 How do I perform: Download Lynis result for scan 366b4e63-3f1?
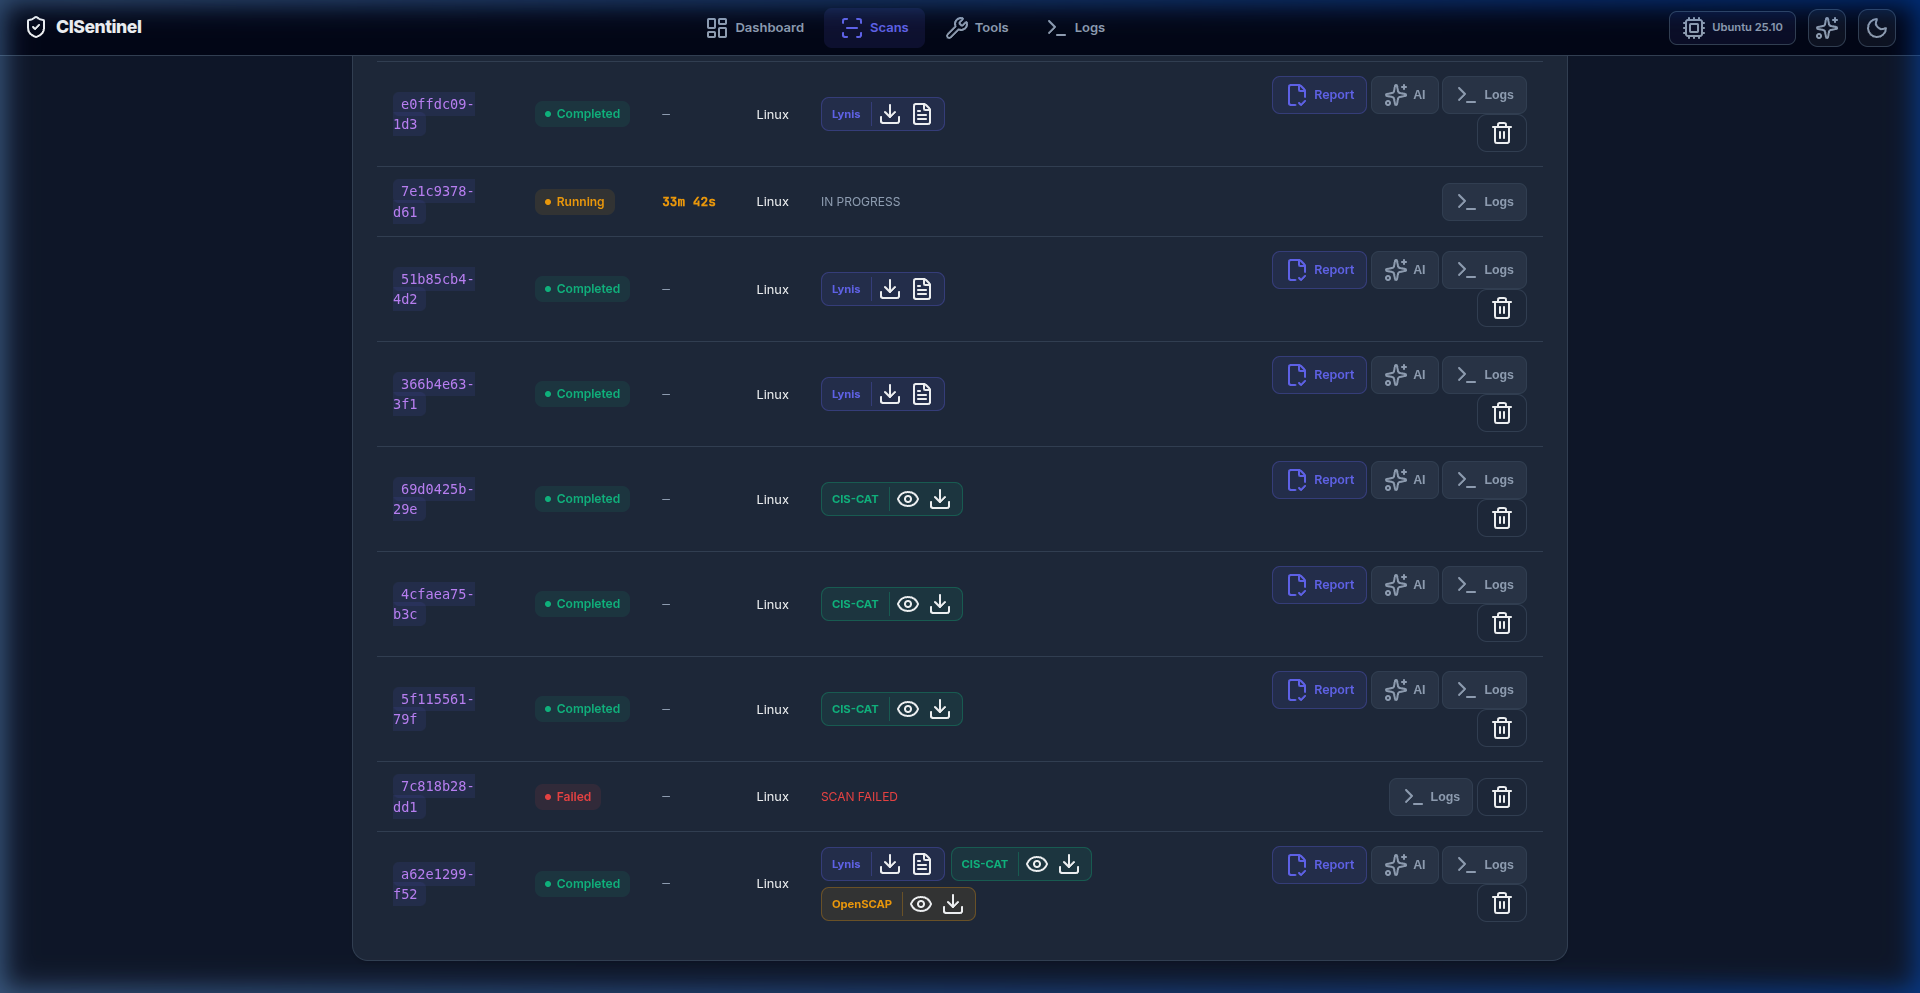[x=890, y=394]
